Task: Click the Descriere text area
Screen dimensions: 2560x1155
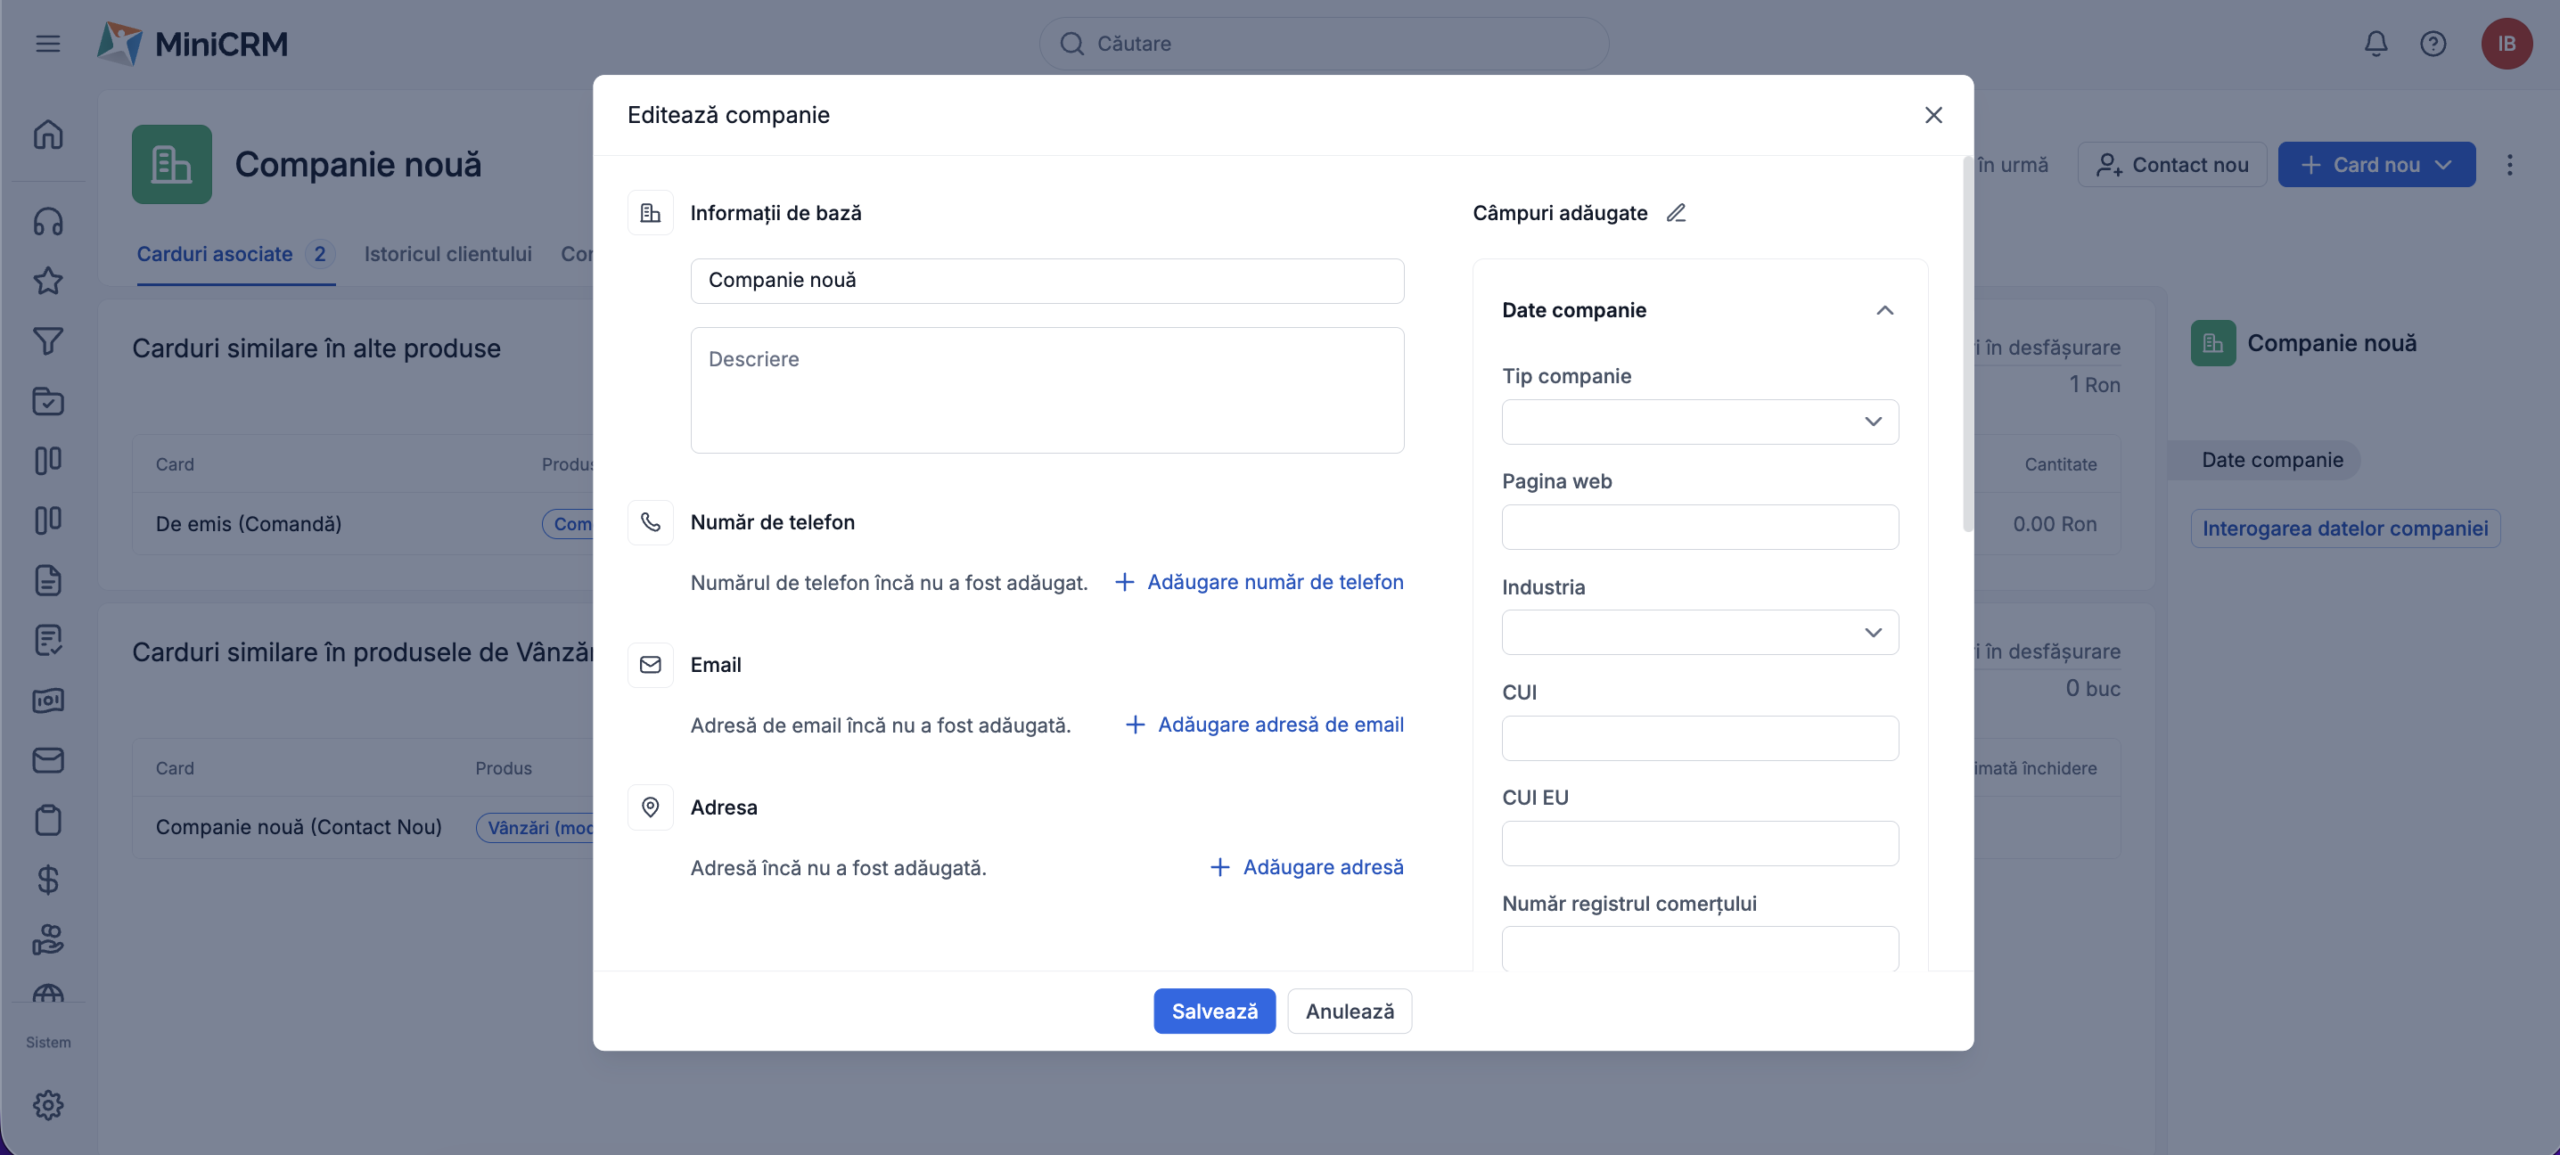Action: click(x=1046, y=390)
